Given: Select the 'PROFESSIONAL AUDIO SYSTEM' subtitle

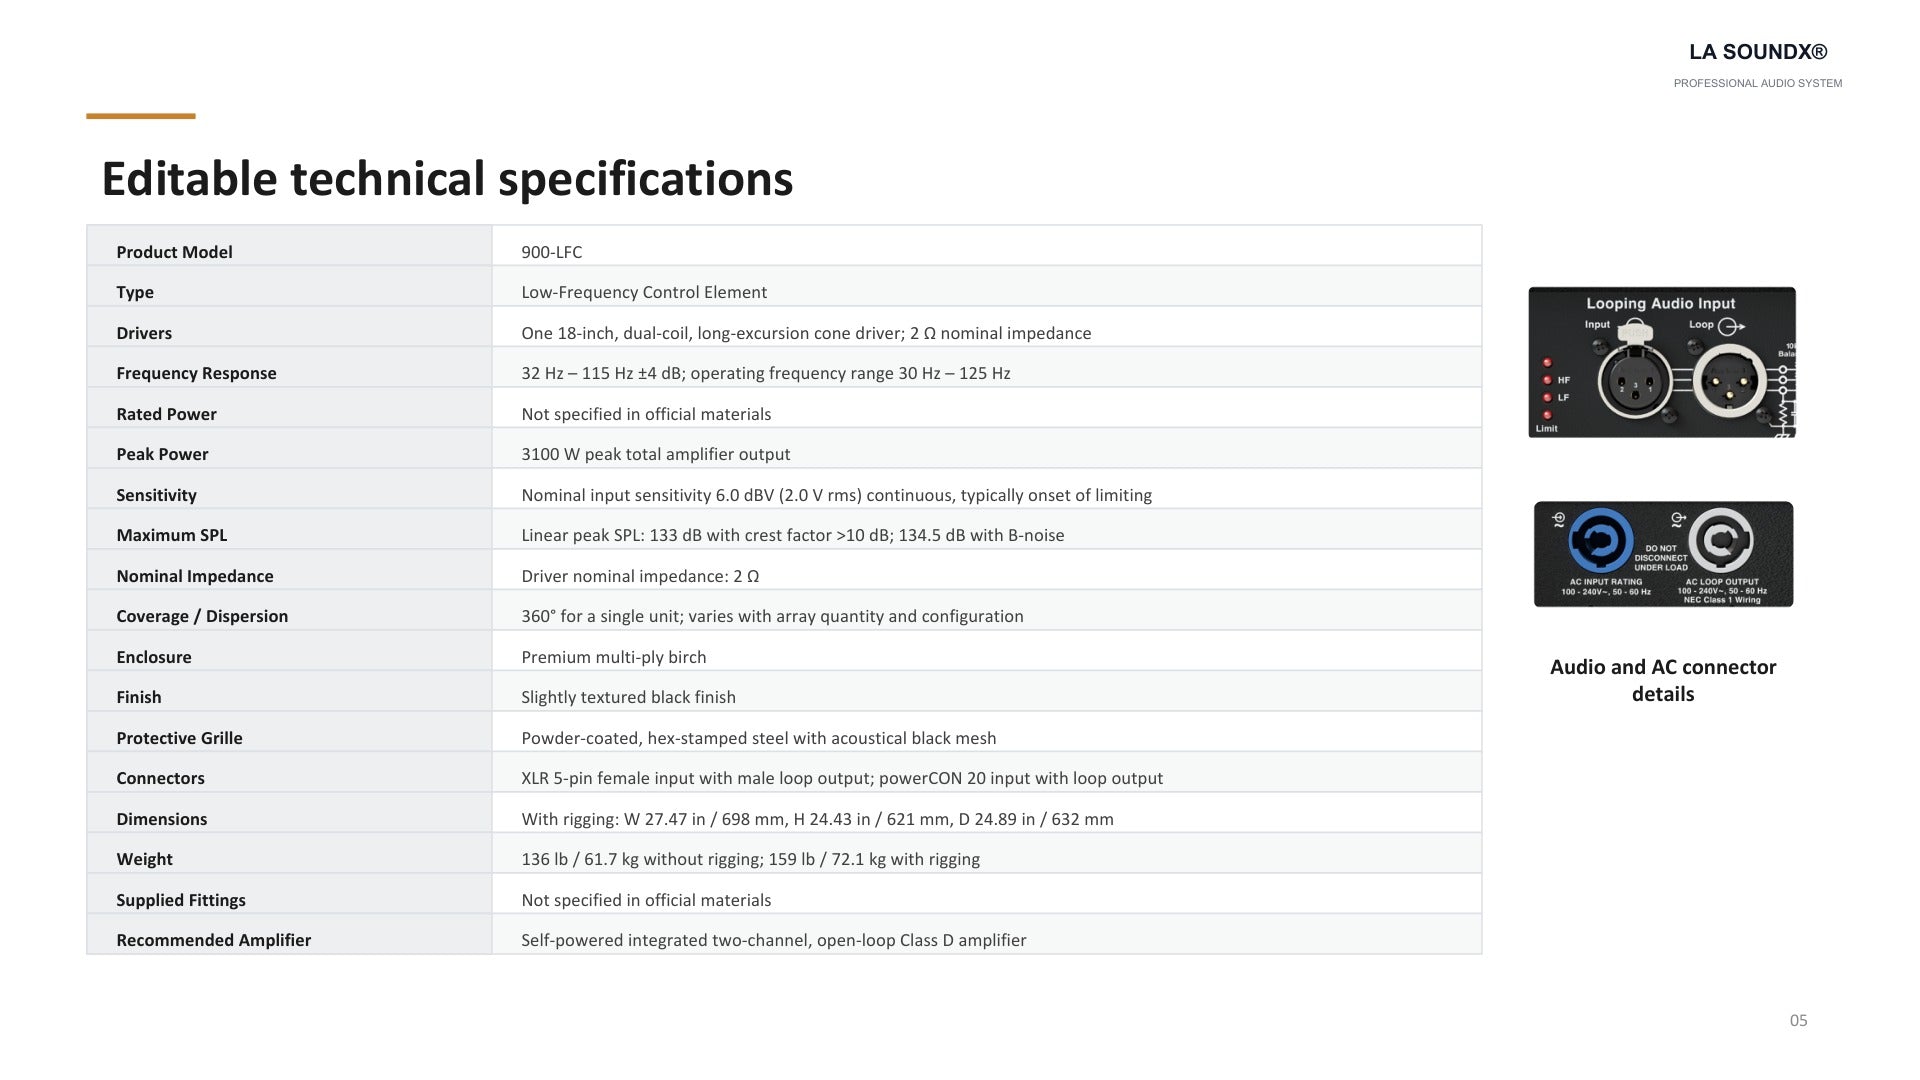Looking at the screenshot, I should 1758,83.
